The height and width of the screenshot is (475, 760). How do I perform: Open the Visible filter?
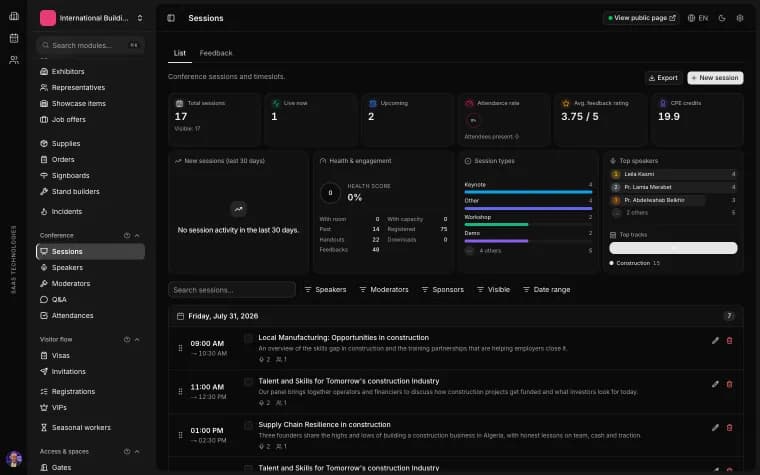pyautogui.click(x=493, y=289)
